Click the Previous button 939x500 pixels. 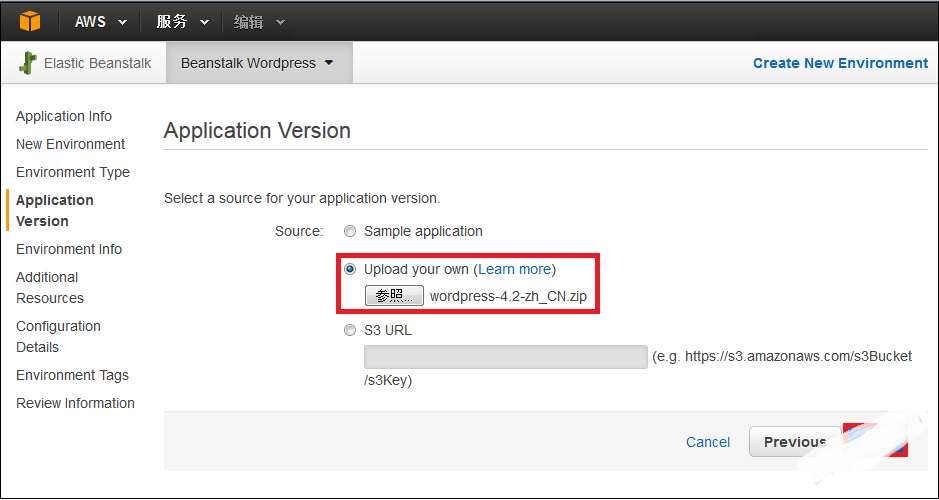[x=795, y=442]
